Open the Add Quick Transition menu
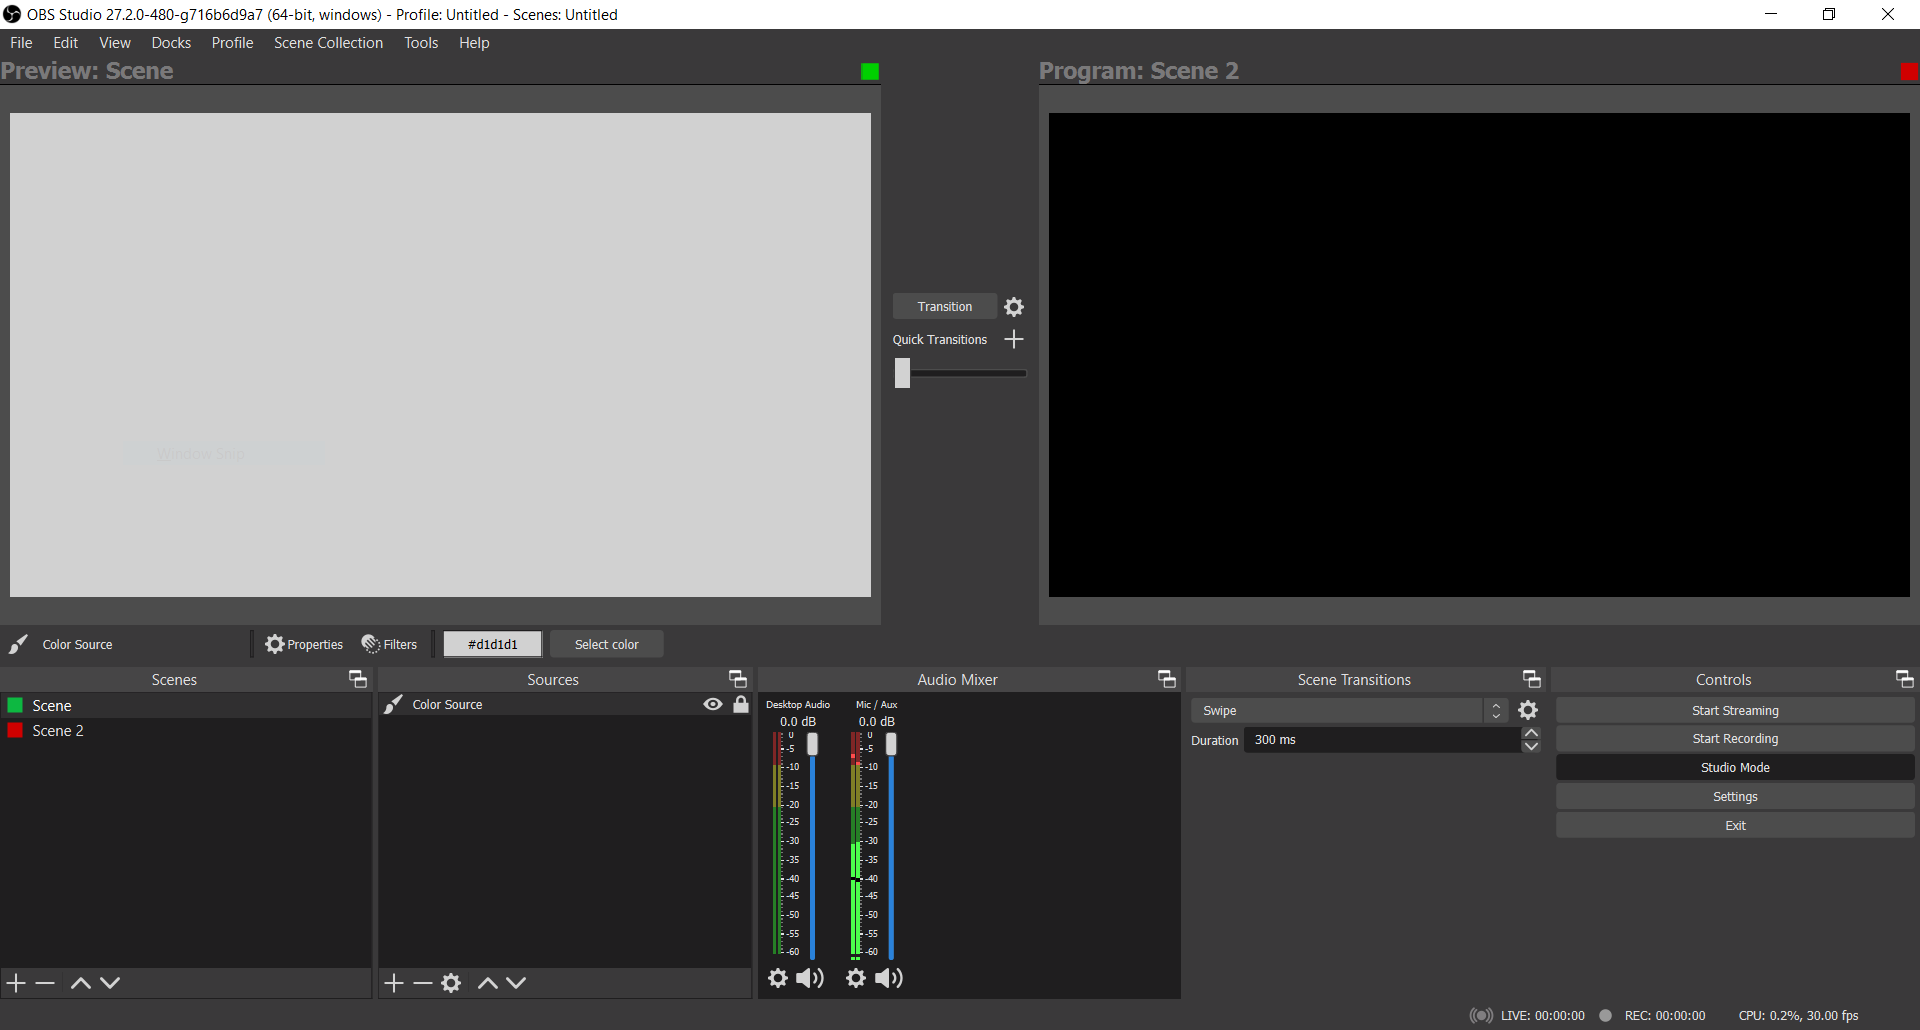1920x1030 pixels. point(1013,339)
